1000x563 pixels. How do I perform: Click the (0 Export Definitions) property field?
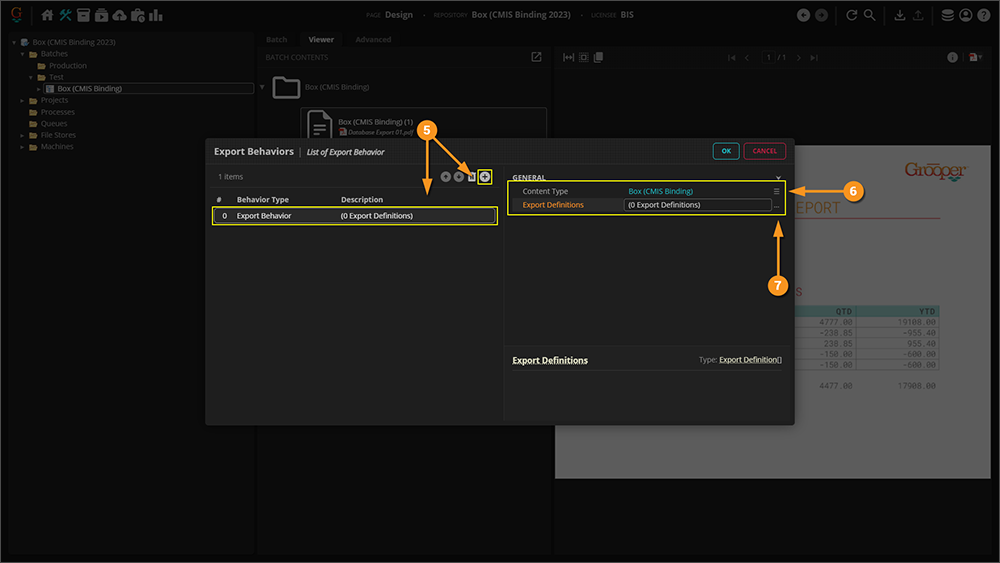click(x=697, y=205)
